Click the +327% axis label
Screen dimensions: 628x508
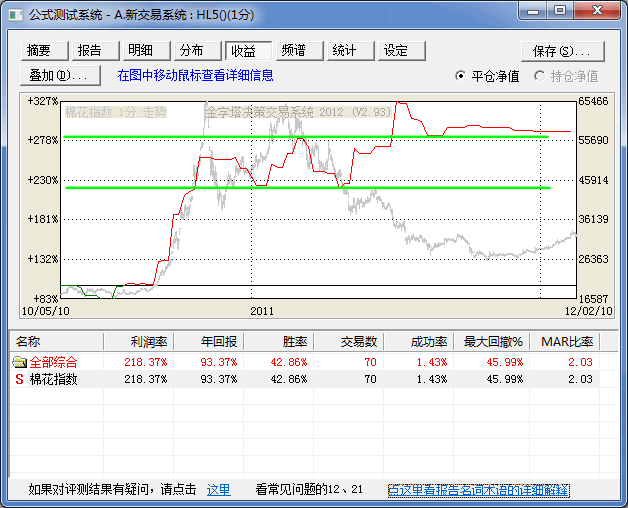click(42, 101)
